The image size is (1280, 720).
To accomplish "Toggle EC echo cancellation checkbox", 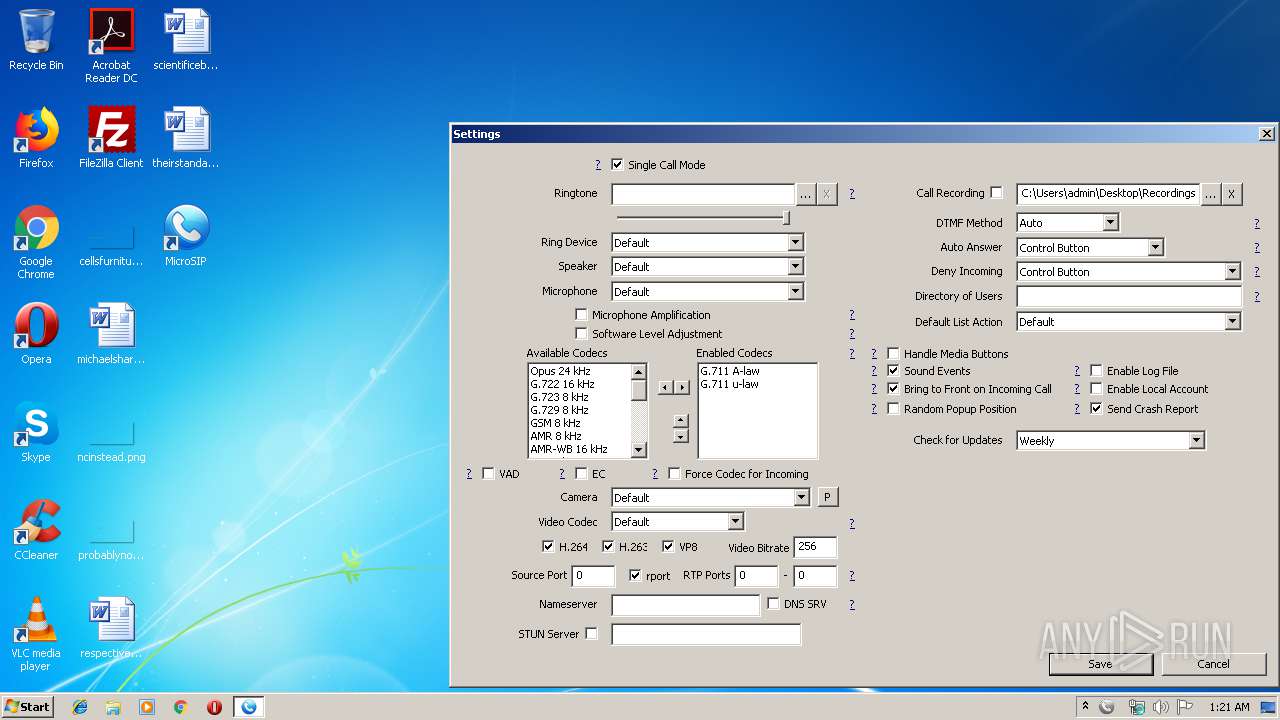I will pos(581,473).
